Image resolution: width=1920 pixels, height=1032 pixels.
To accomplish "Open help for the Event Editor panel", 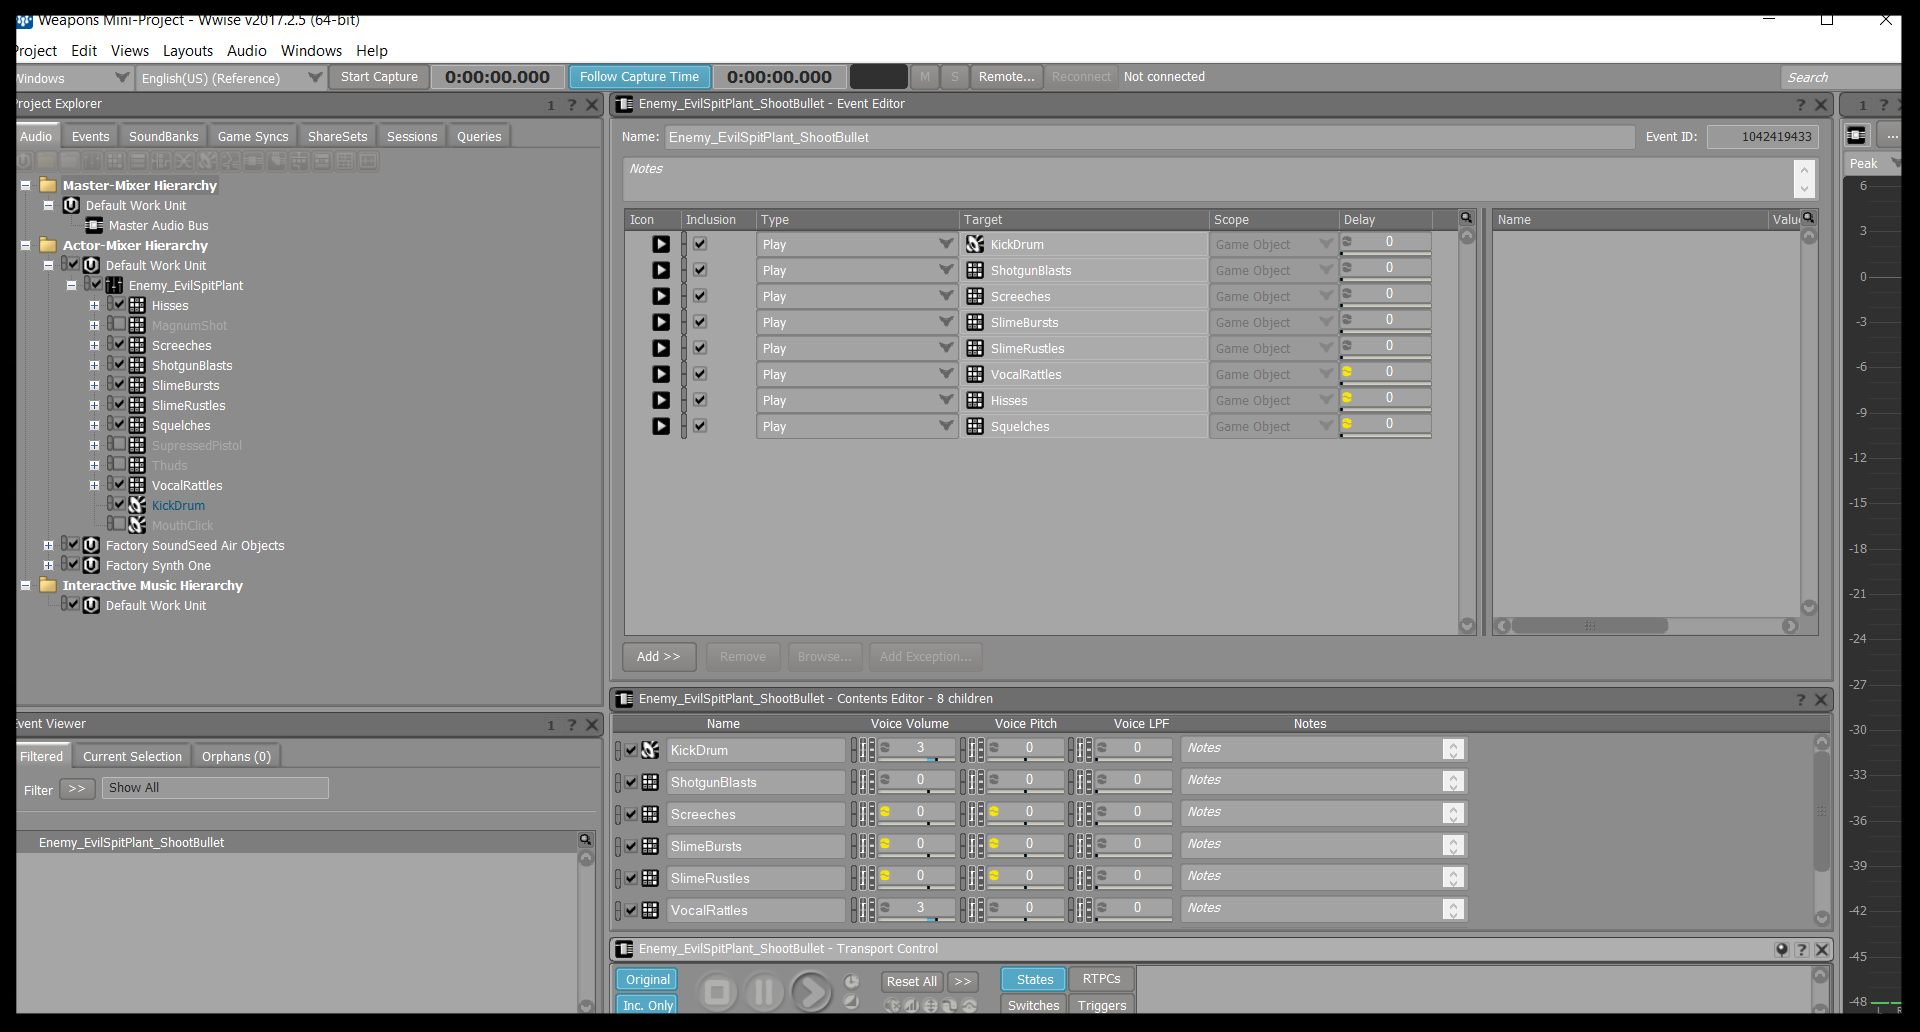I will click(1801, 105).
